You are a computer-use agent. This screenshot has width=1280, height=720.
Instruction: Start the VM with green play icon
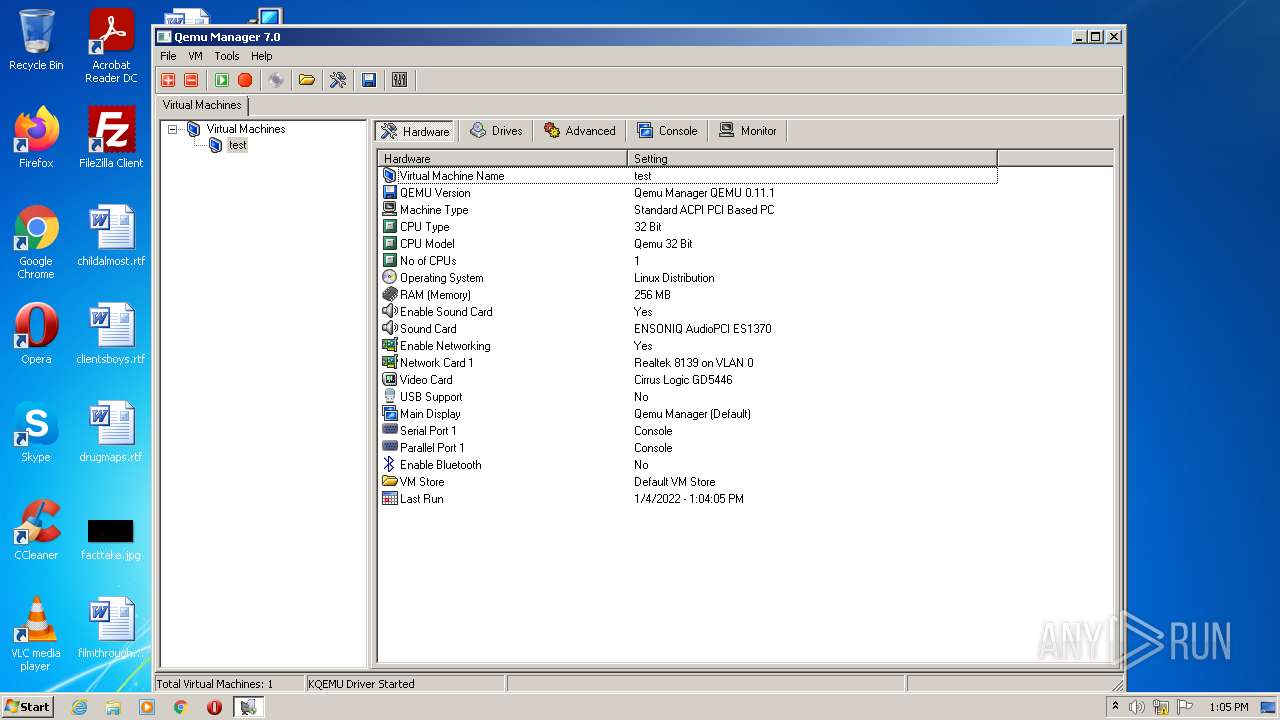pos(222,80)
